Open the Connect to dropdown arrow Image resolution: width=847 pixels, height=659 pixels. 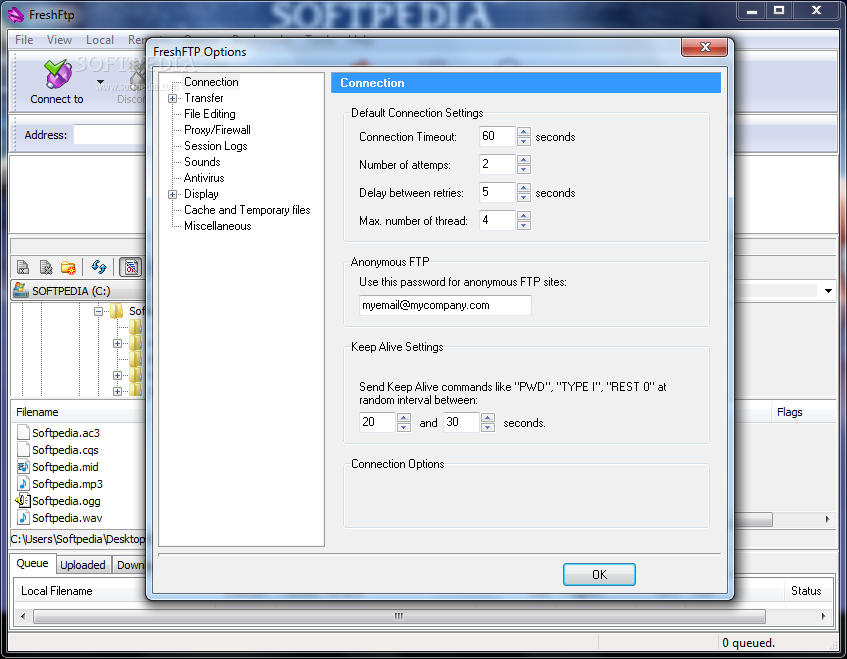click(x=100, y=82)
